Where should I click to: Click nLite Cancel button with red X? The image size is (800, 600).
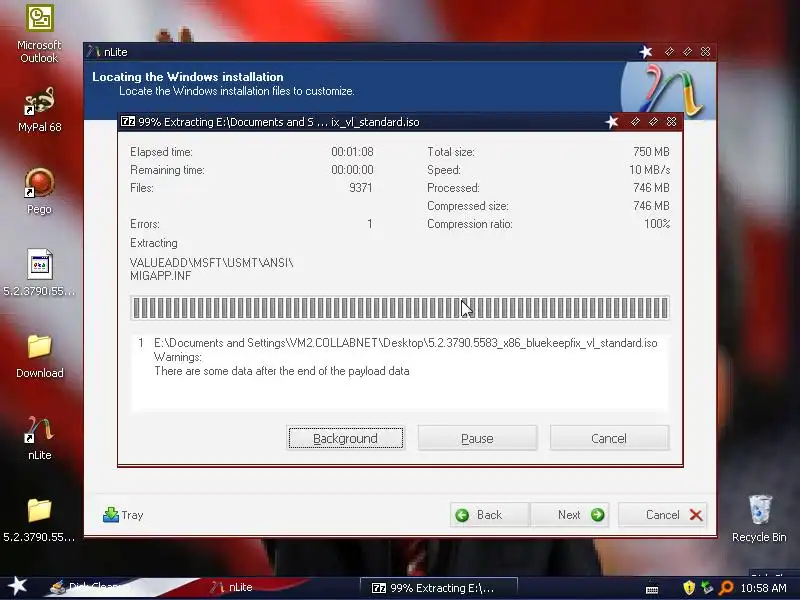point(662,515)
